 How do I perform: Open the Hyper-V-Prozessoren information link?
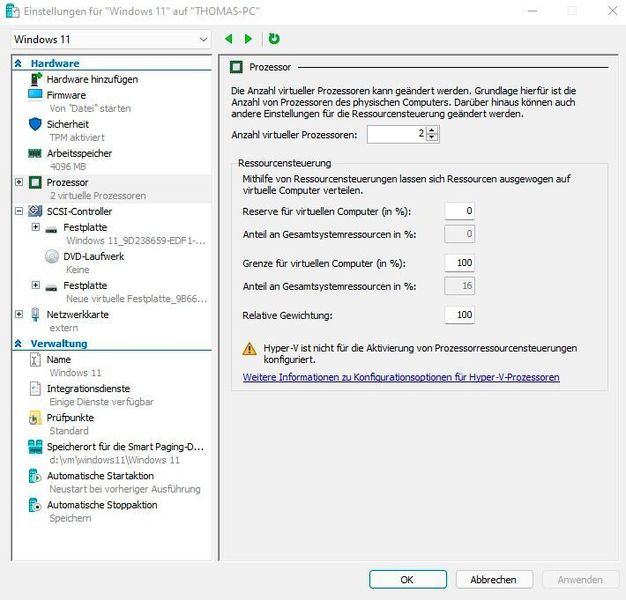click(401, 377)
